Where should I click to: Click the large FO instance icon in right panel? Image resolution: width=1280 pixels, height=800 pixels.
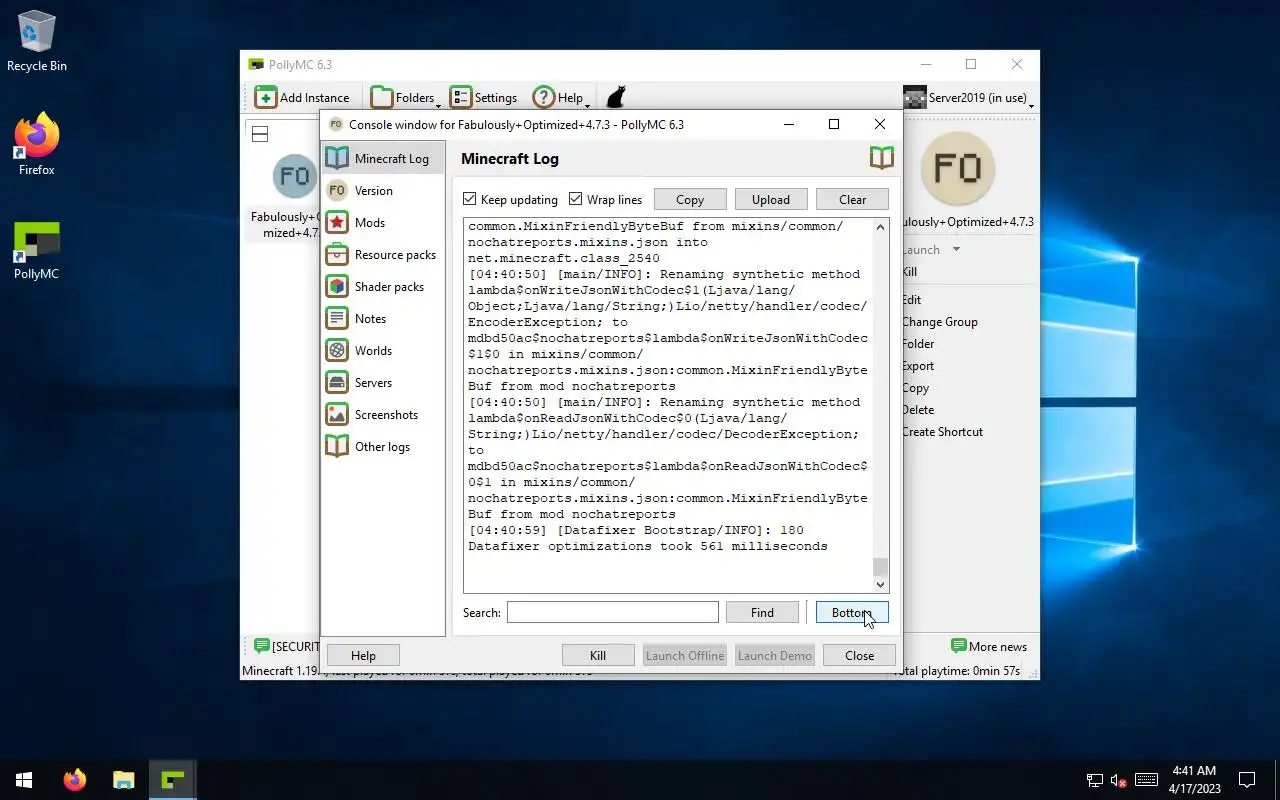pyautogui.click(x=957, y=168)
